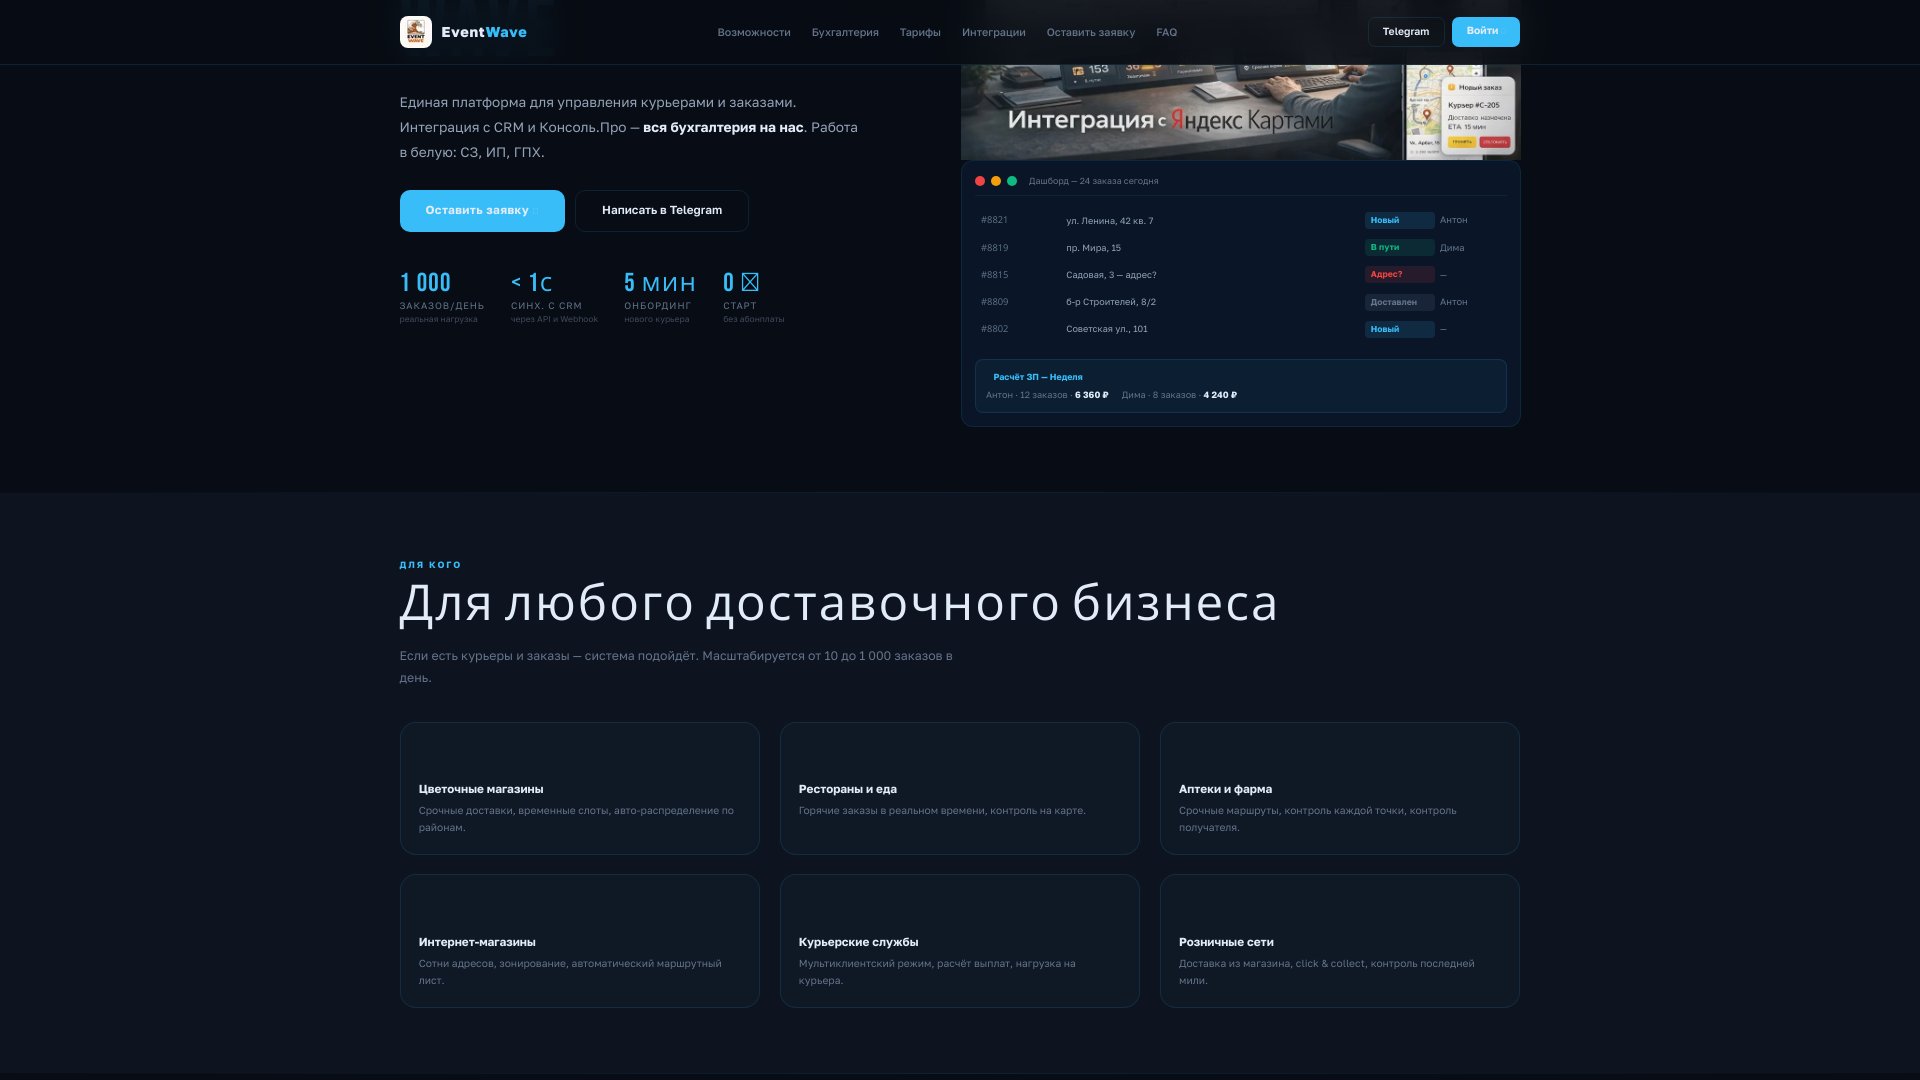
Task: Click the green traffic-light dot on the dashboard mockup
Action: (1010, 181)
